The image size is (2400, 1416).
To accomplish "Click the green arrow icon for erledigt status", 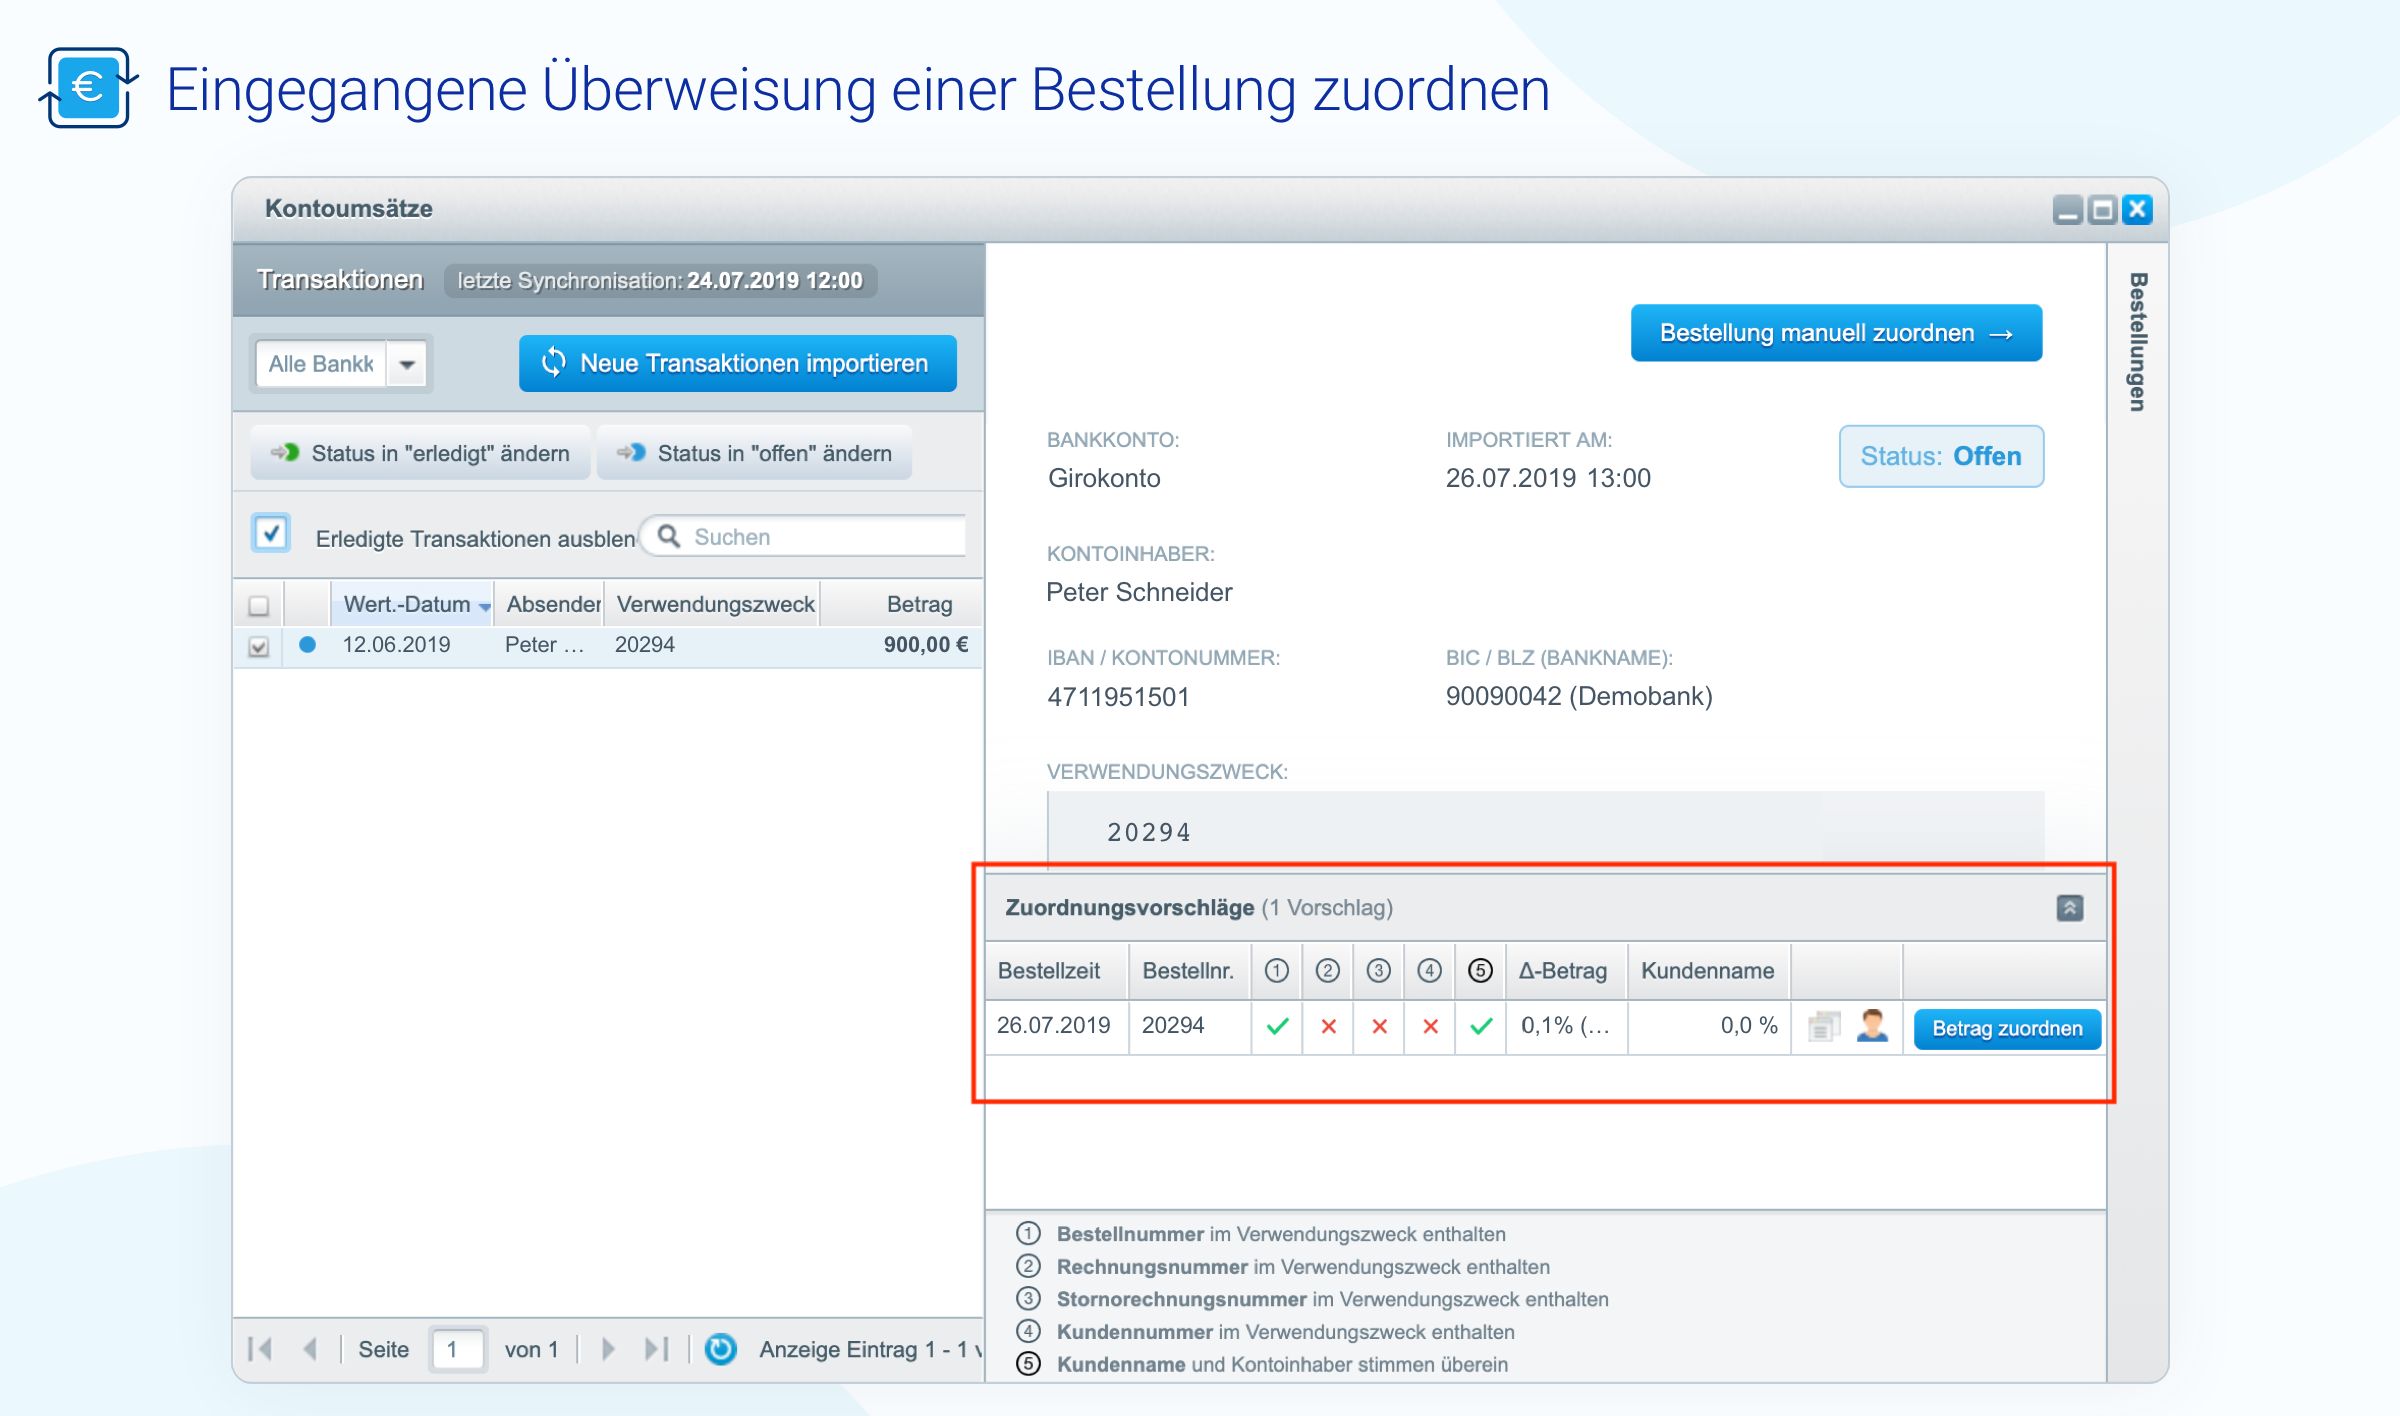I will 285,452.
